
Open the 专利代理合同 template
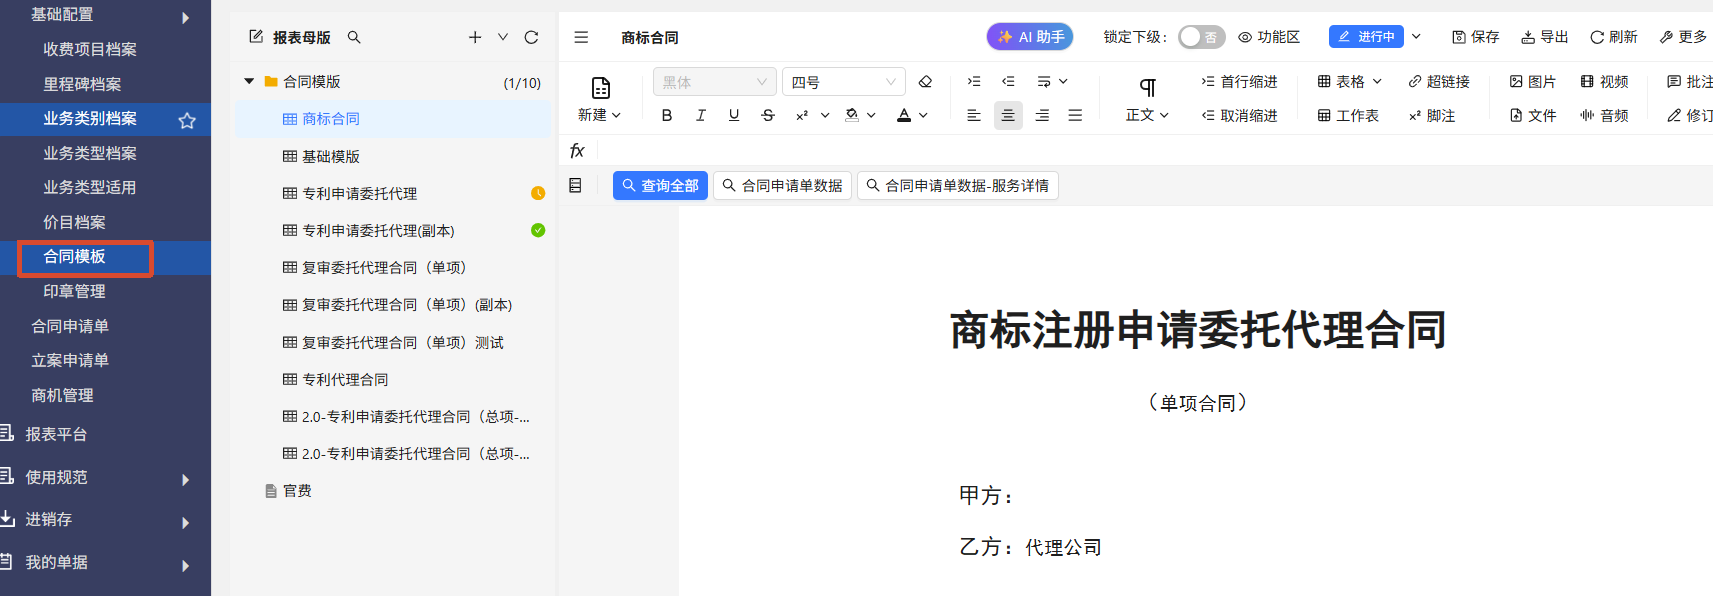click(x=345, y=380)
